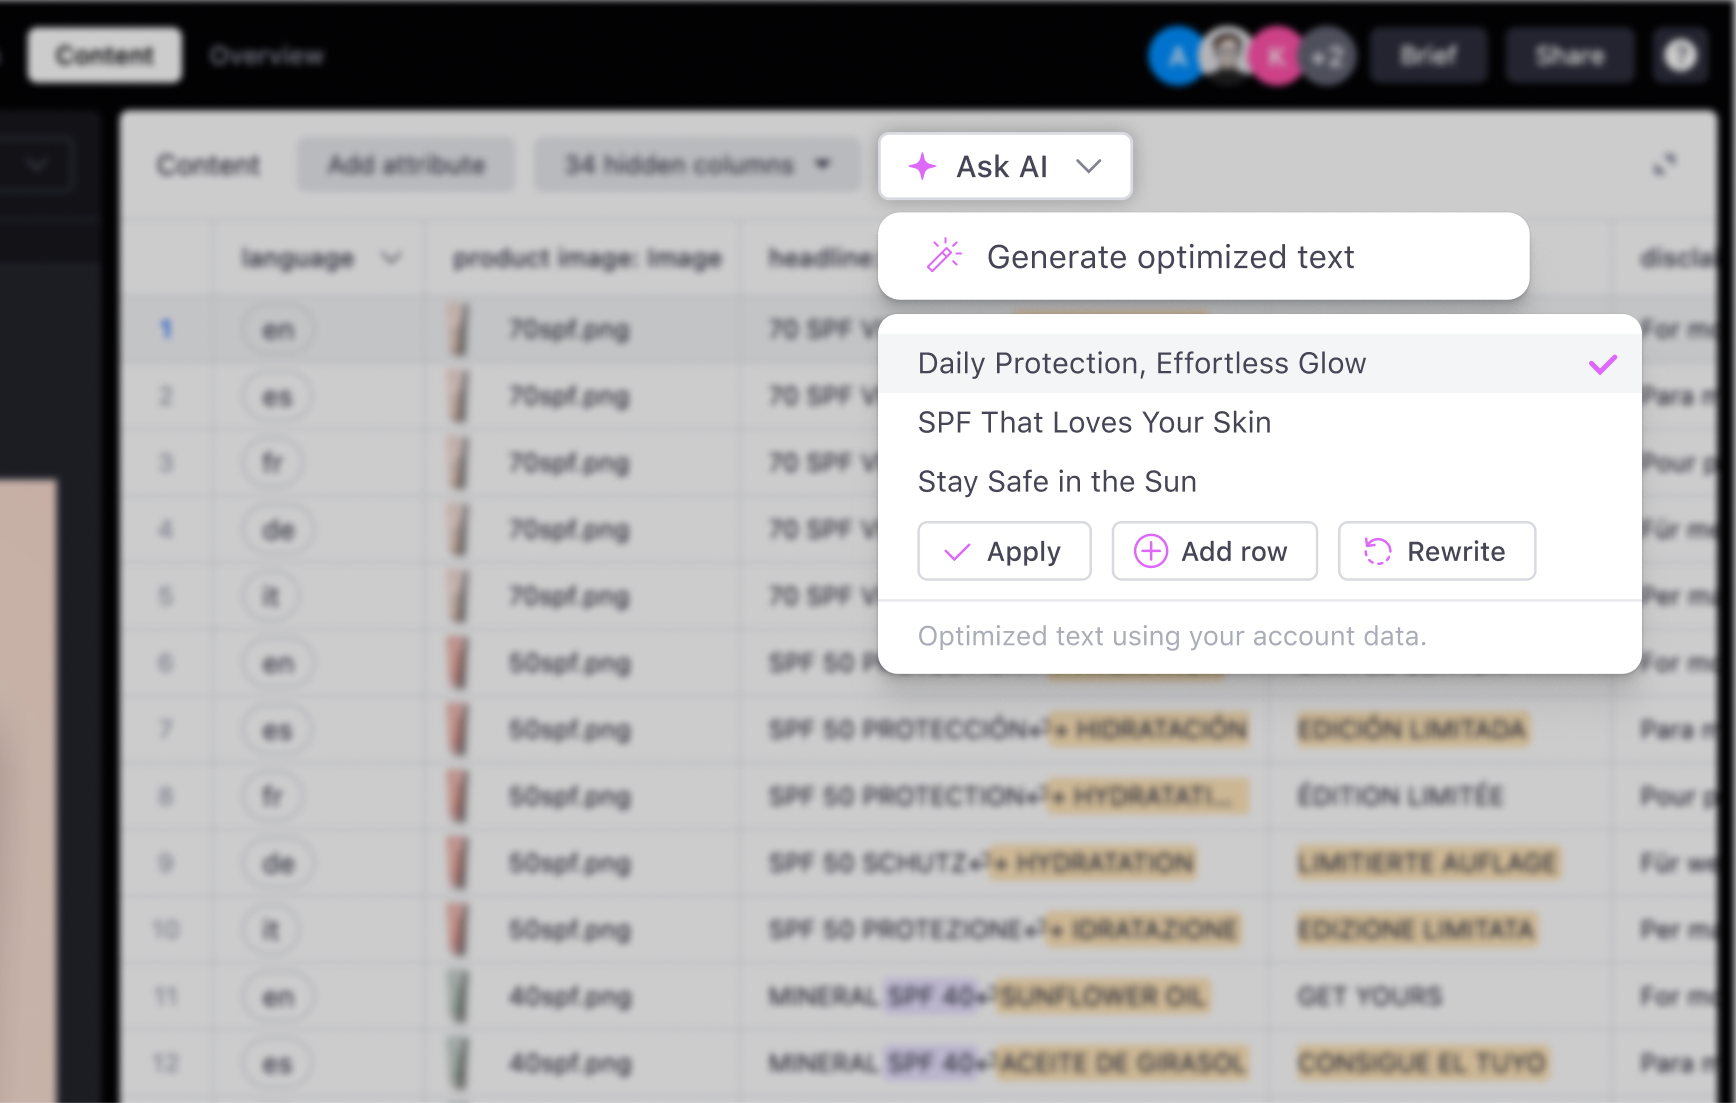This screenshot has width=1736, height=1103.
Task: Click the Share button
Action: click(1569, 56)
